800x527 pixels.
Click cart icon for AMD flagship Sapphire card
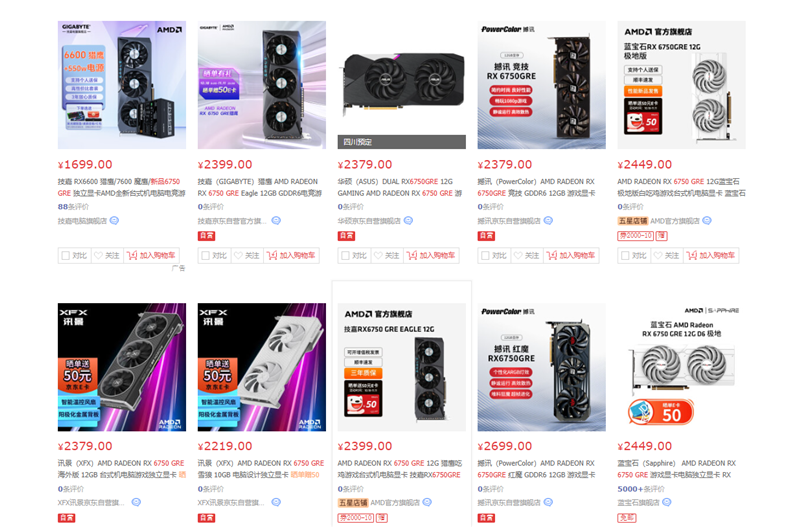tap(692, 255)
